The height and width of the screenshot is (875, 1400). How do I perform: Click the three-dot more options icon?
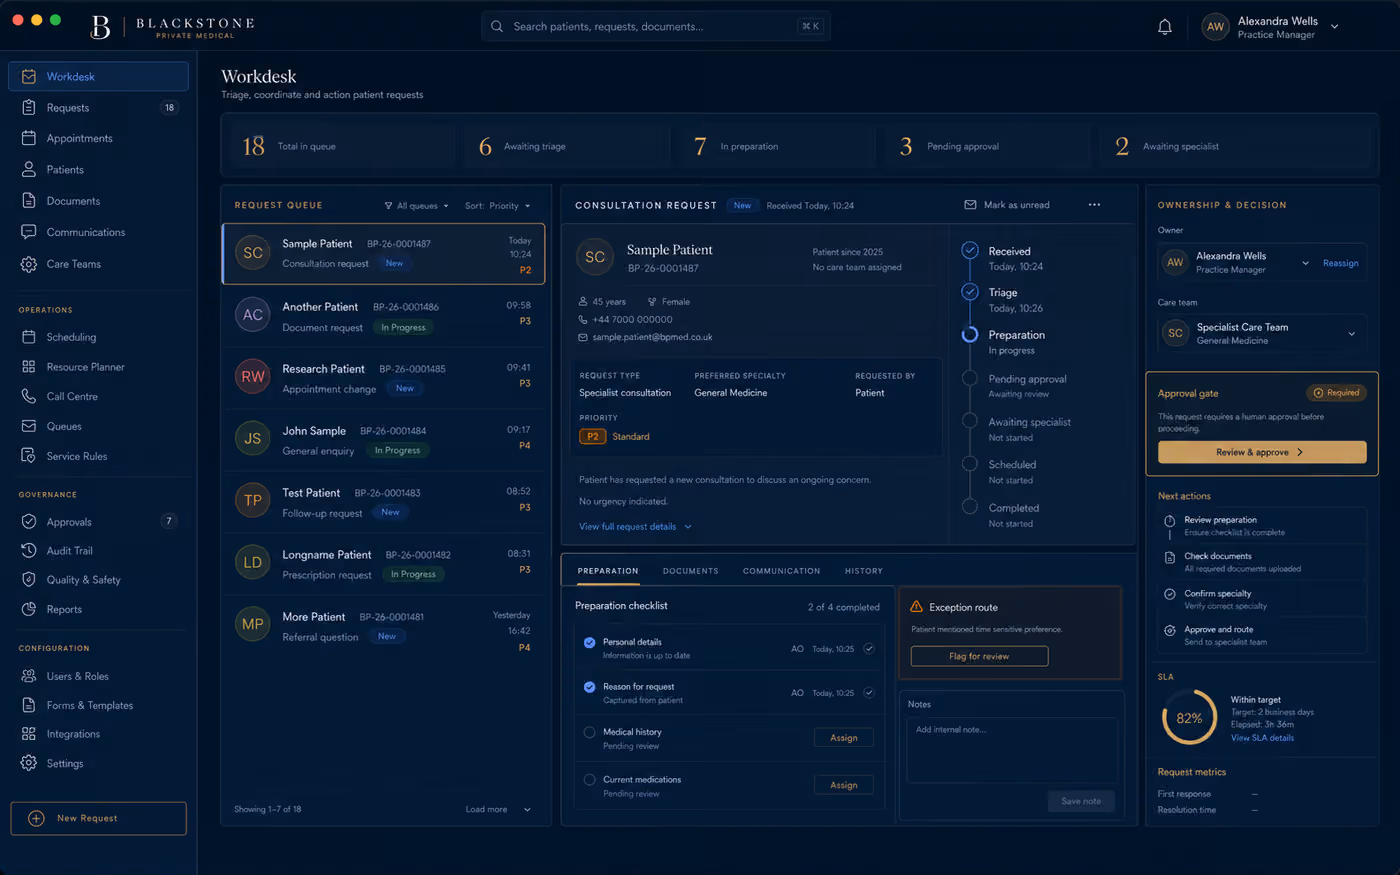click(1094, 205)
